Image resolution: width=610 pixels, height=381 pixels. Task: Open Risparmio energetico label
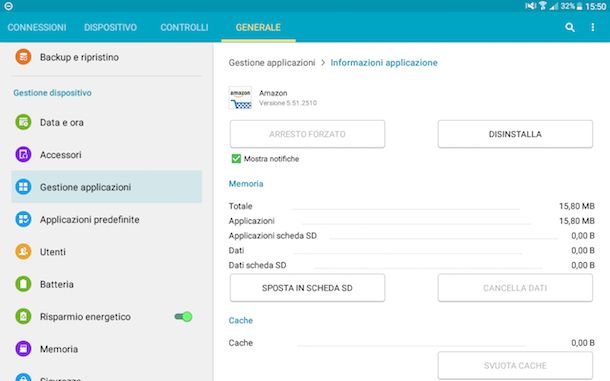click(85, 317)
